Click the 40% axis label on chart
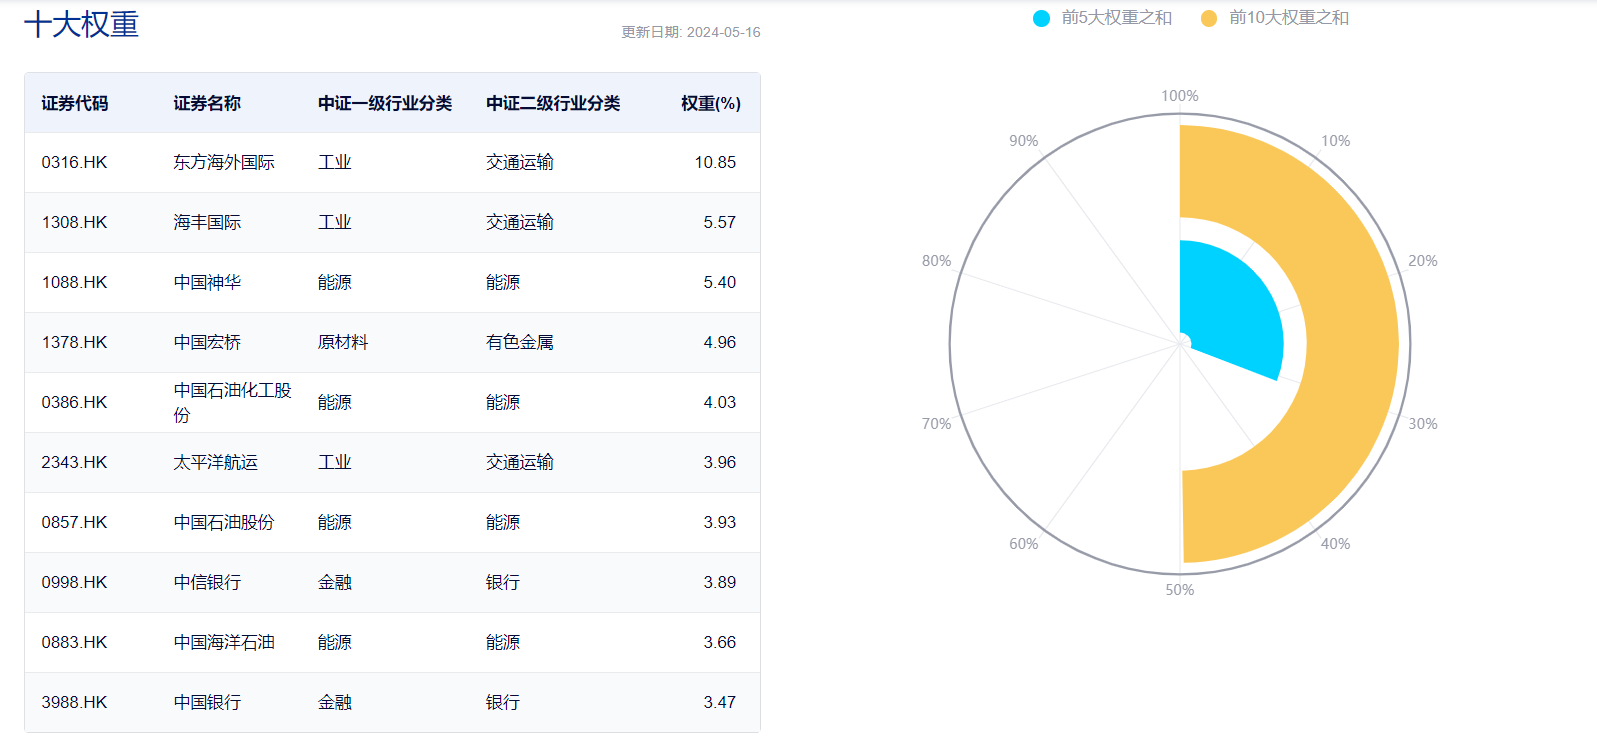The height and width of the screenshot is (750, 1597). pyautogui.click(x=1336, y=544)
